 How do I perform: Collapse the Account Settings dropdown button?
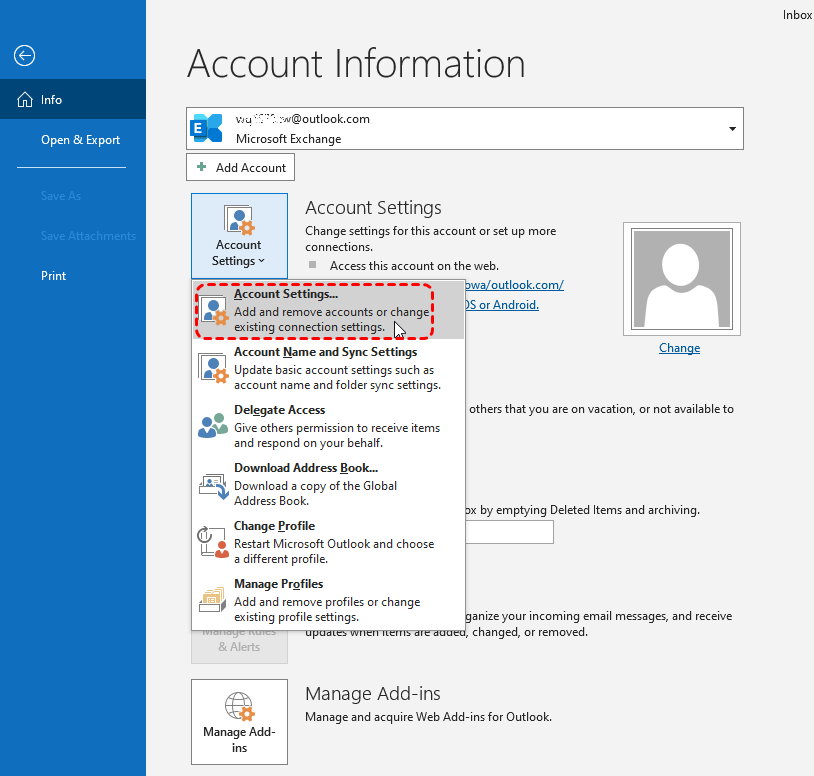[x=239, y=236]
